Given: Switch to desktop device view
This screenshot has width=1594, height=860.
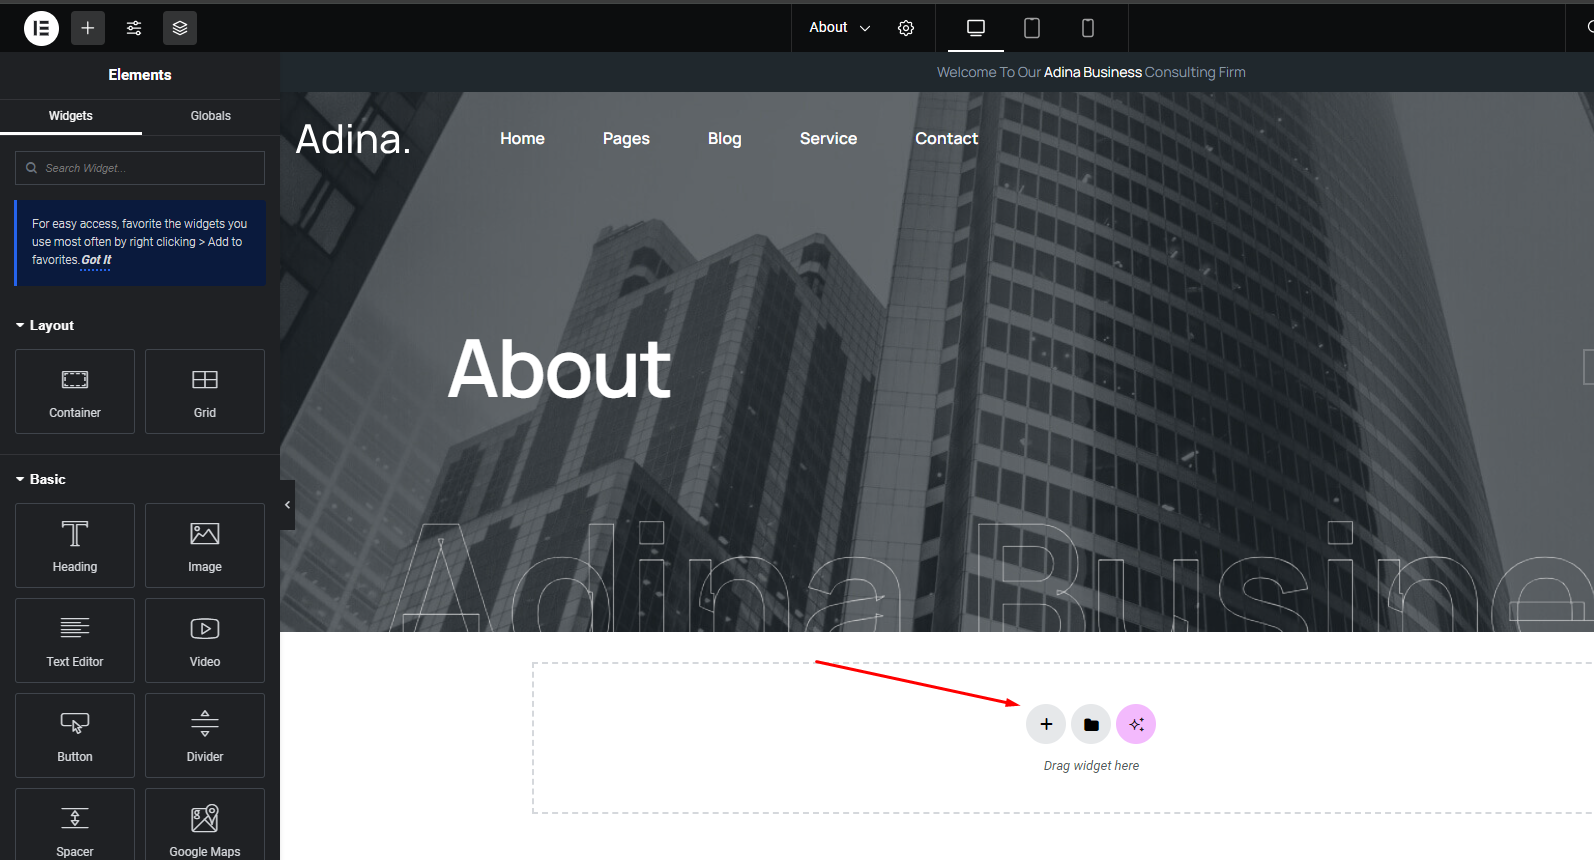Looking at the screenshot, I should (976, 28).
